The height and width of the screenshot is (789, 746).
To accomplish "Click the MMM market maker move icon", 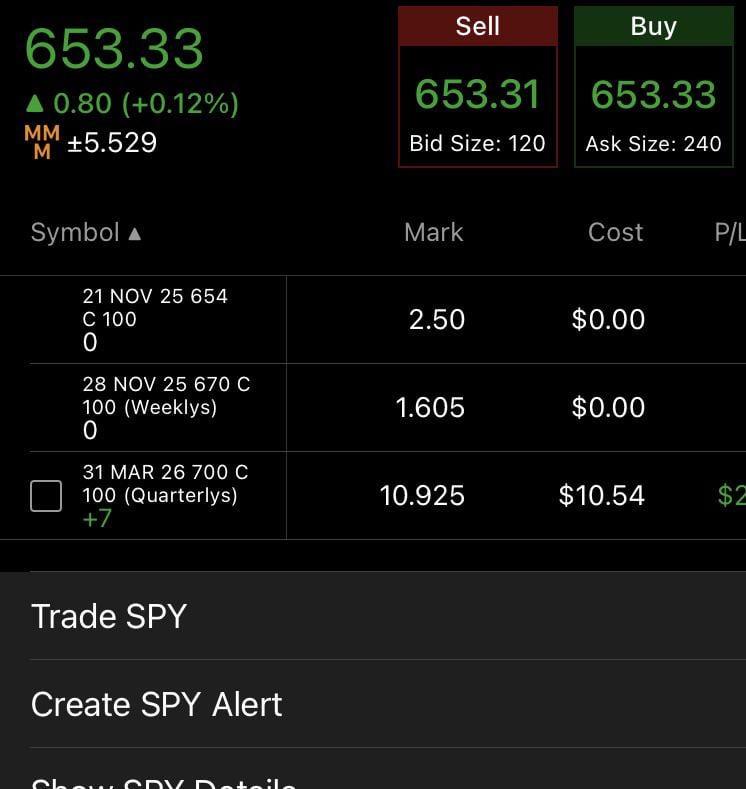I will (42, 143).
